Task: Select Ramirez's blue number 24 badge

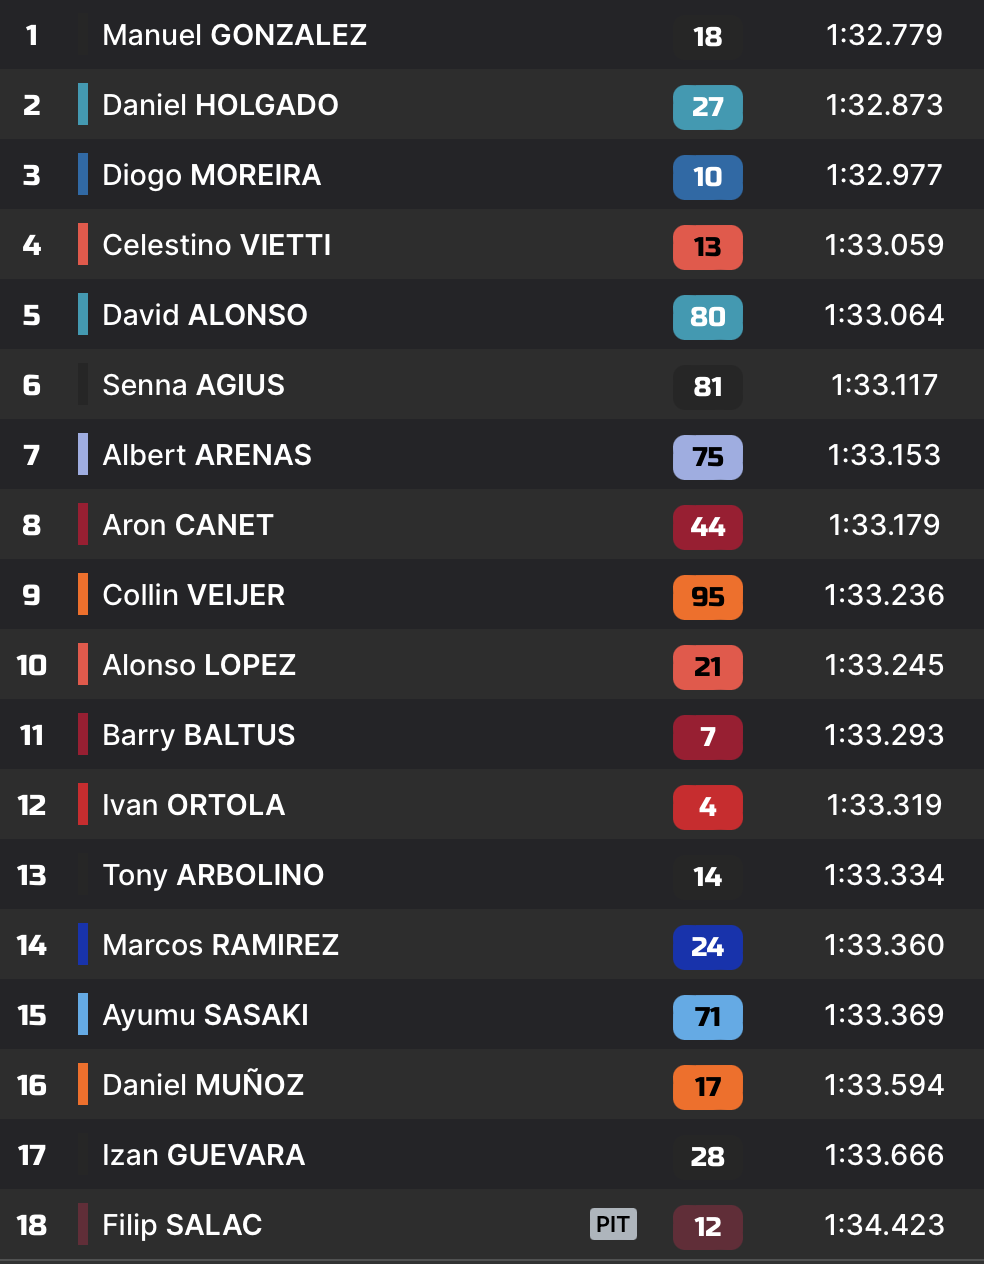Action: click(x=707, y=947)
